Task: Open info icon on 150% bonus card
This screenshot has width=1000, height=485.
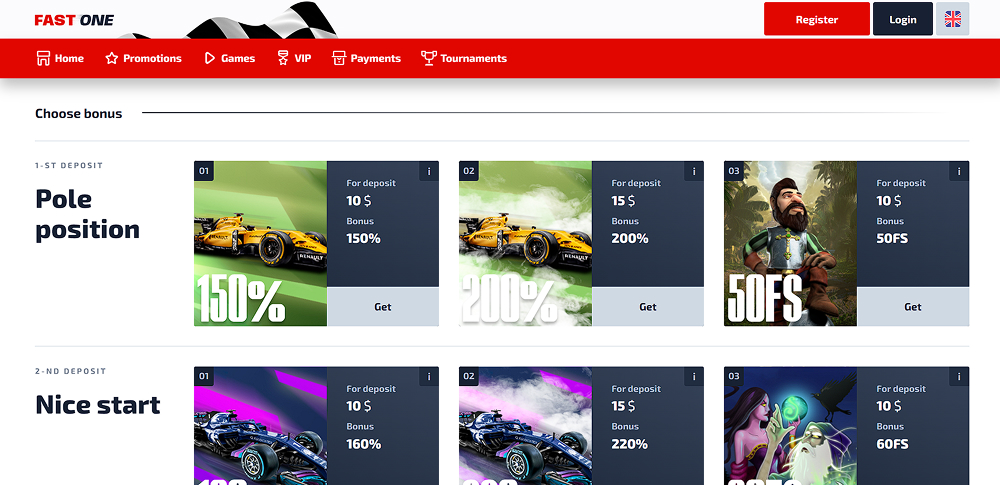Action: point(429,171)
